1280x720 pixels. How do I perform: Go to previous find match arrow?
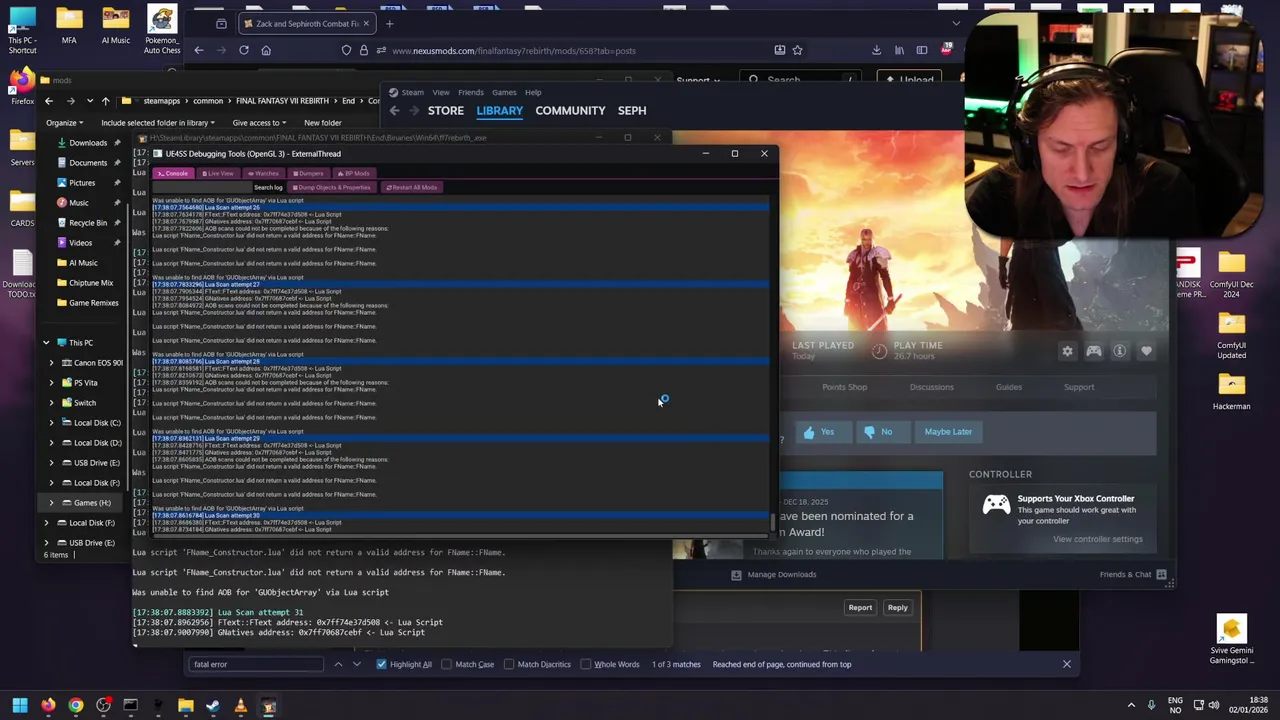(x=338, y=664)
